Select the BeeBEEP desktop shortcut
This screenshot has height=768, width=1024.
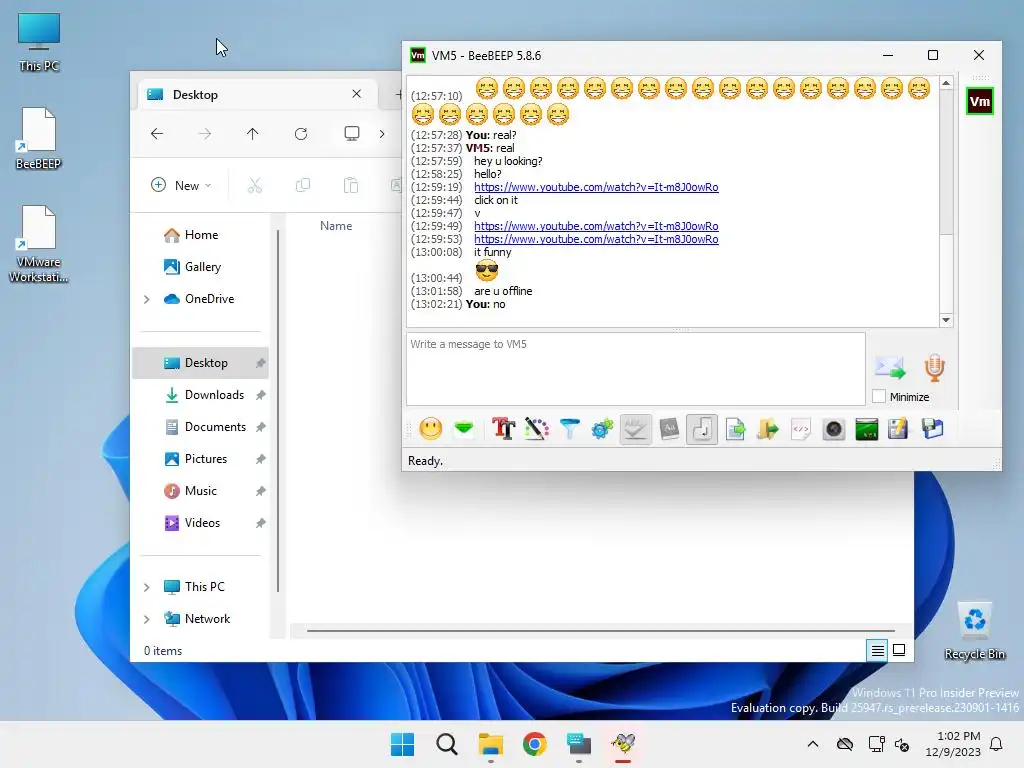(x=38, y=138)
